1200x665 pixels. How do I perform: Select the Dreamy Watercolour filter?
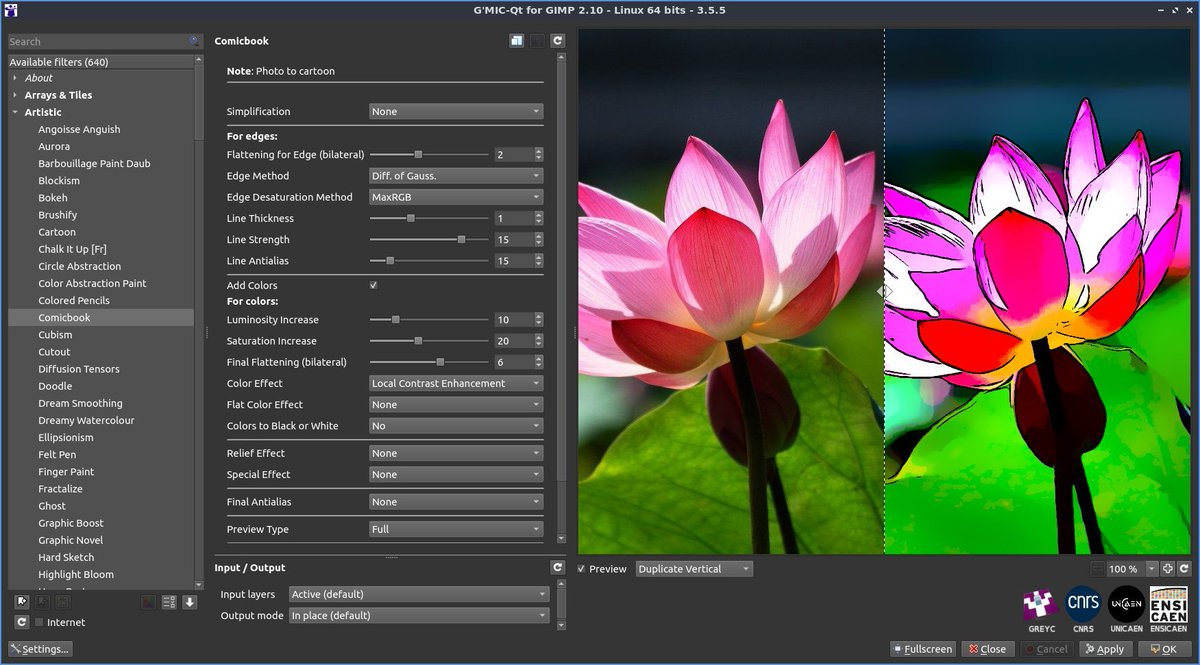pyautogui.click(x=86, y=420)
